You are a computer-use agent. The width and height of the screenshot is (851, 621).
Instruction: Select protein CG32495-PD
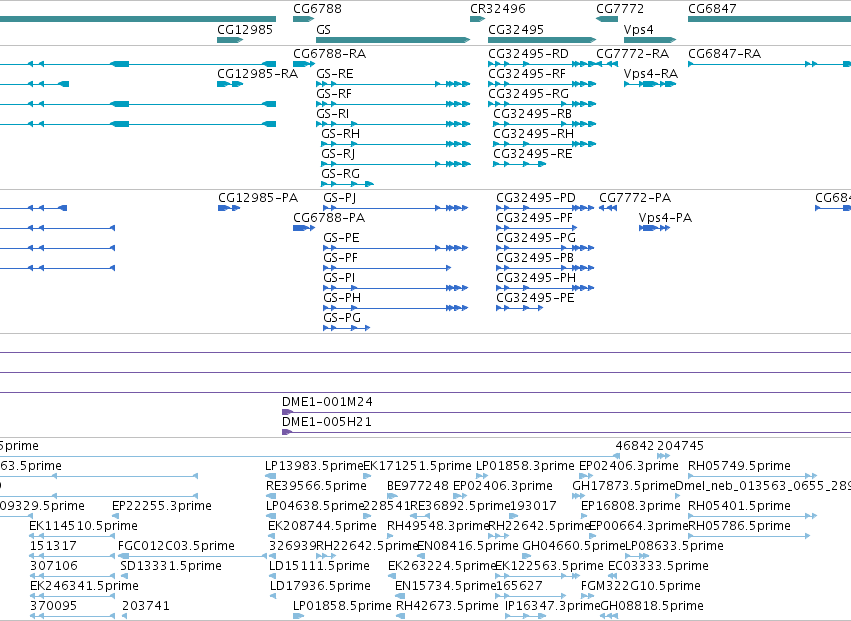pyautogui.click(x=536, y=198)
